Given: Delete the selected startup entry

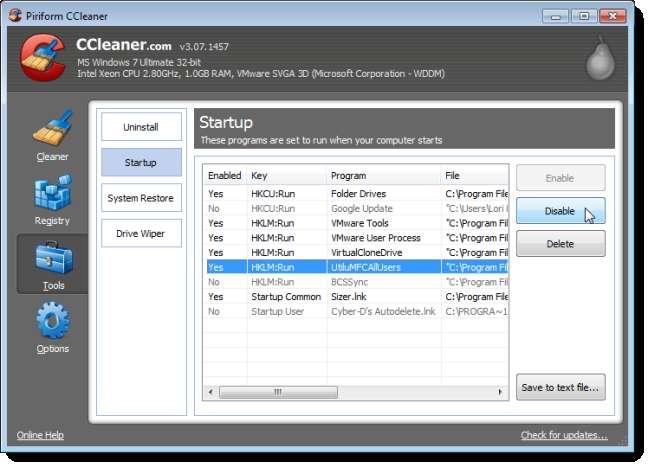Looking at the screenshot, I should click(560, 244).
